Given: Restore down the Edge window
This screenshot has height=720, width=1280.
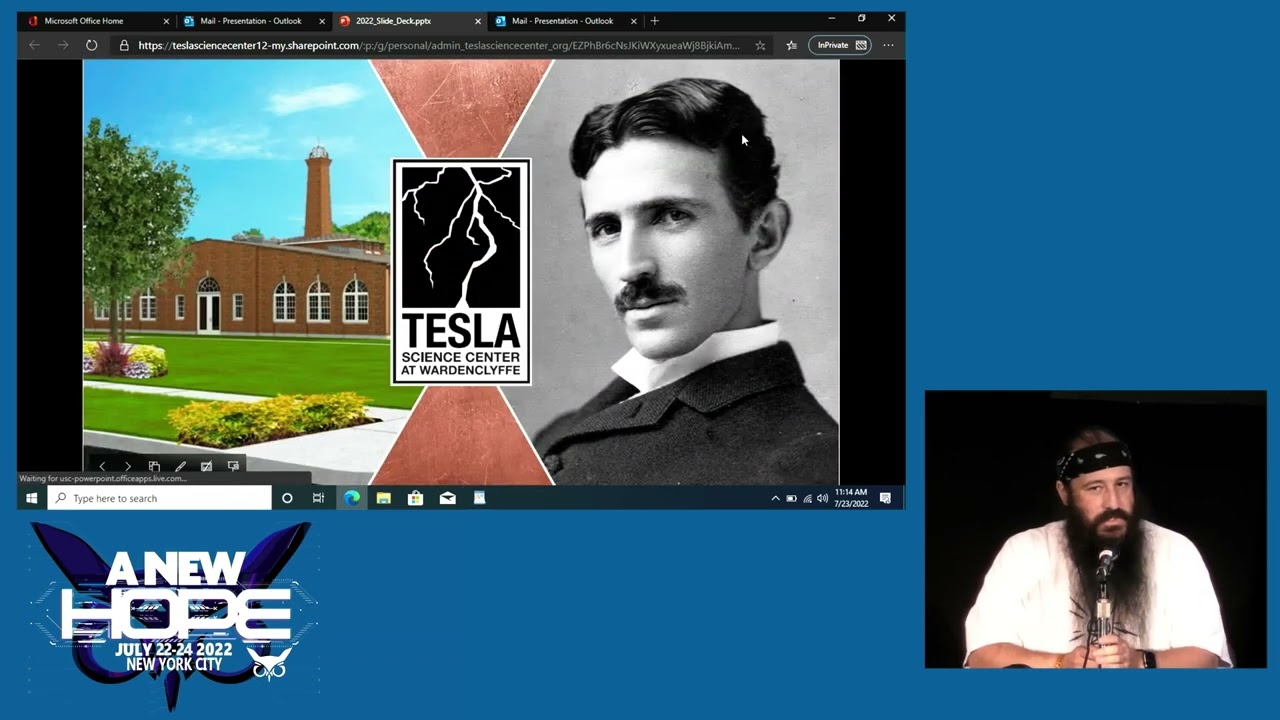Looking at the screenshot, I should click(x=861, y=19).
